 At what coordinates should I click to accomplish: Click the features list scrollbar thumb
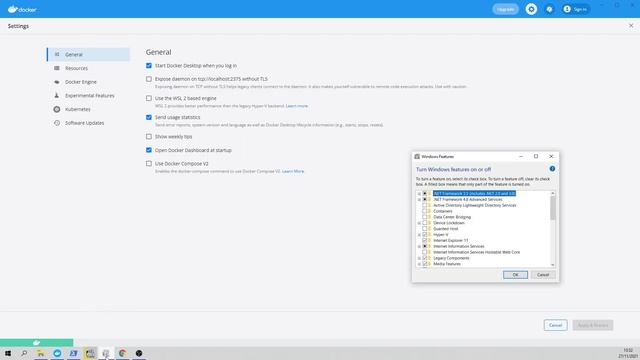pos(553,208)
